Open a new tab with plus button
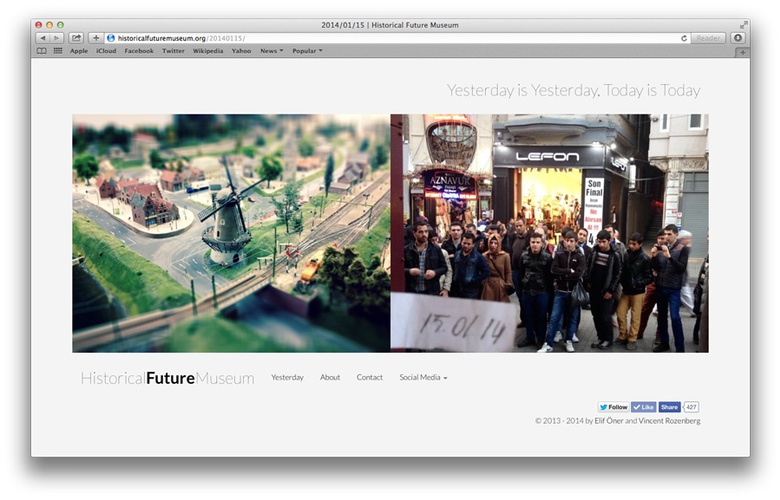The image size is (780, 500). click(x=741, y=52)
